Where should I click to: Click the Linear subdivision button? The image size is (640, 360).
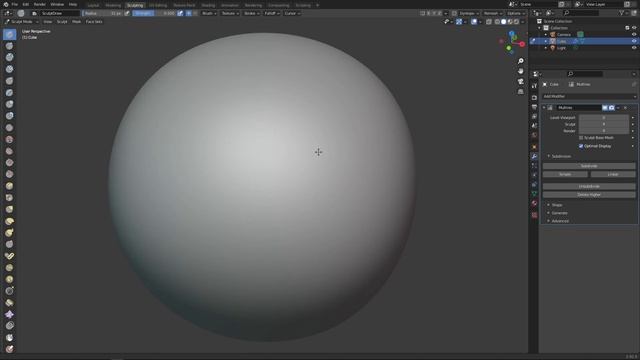[x=613, y=174]
